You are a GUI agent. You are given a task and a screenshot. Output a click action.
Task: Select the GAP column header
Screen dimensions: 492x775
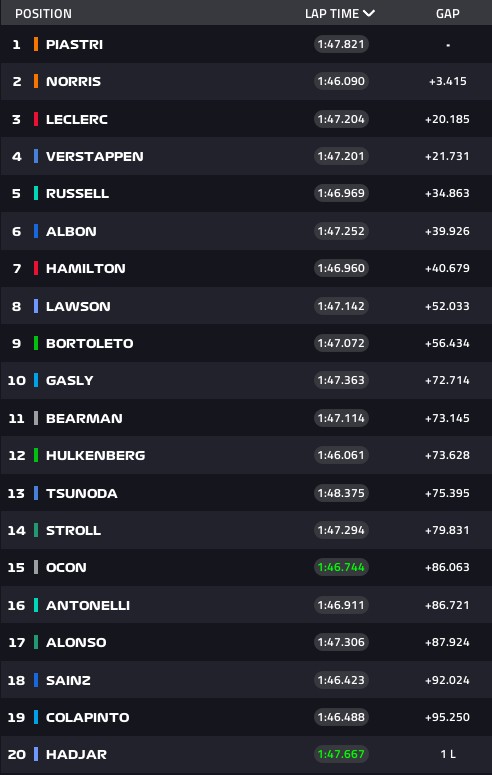coord(447,13)
